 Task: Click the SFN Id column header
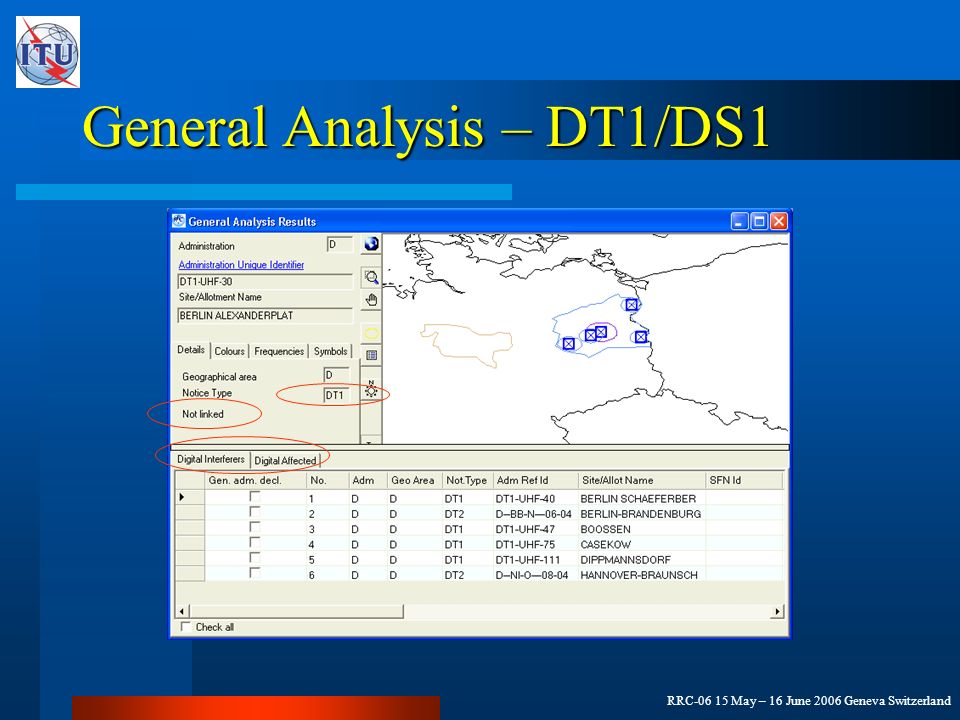[x=744, y=481]
